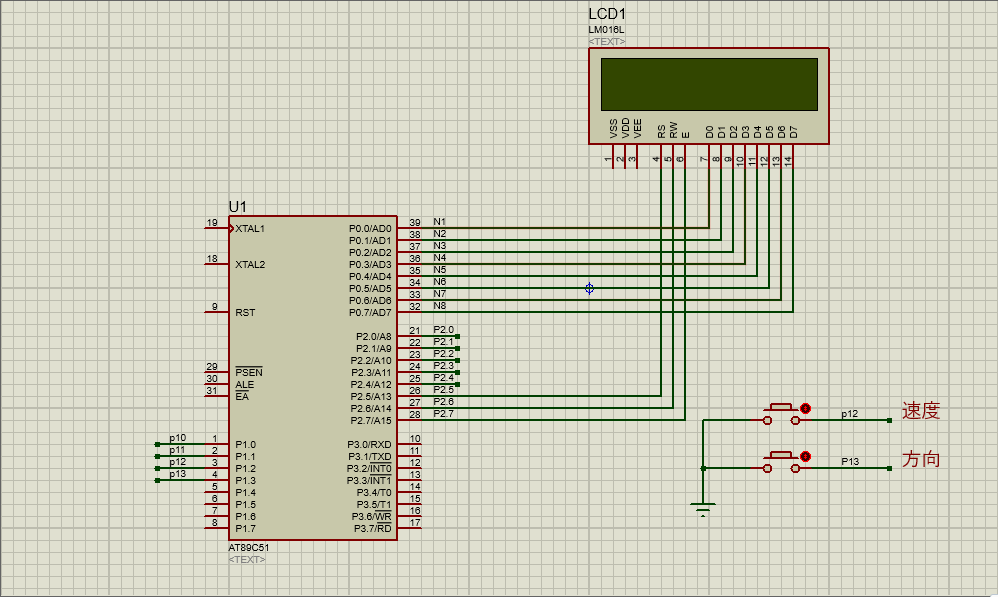Image resolution: width=998 pixels, height=597 pixels.
Task: Click the P3.0/RXD pin name
Action: pos(369,444)
